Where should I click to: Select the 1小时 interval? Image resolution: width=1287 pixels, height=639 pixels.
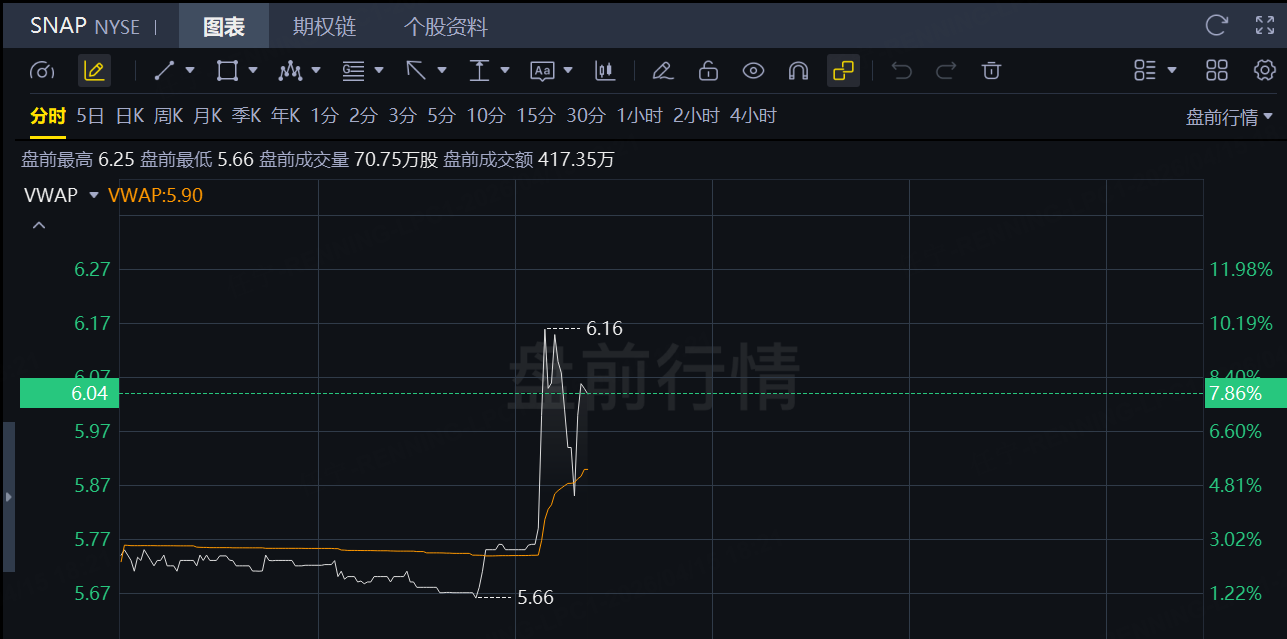pyautogui.click(x=640, y=116)
